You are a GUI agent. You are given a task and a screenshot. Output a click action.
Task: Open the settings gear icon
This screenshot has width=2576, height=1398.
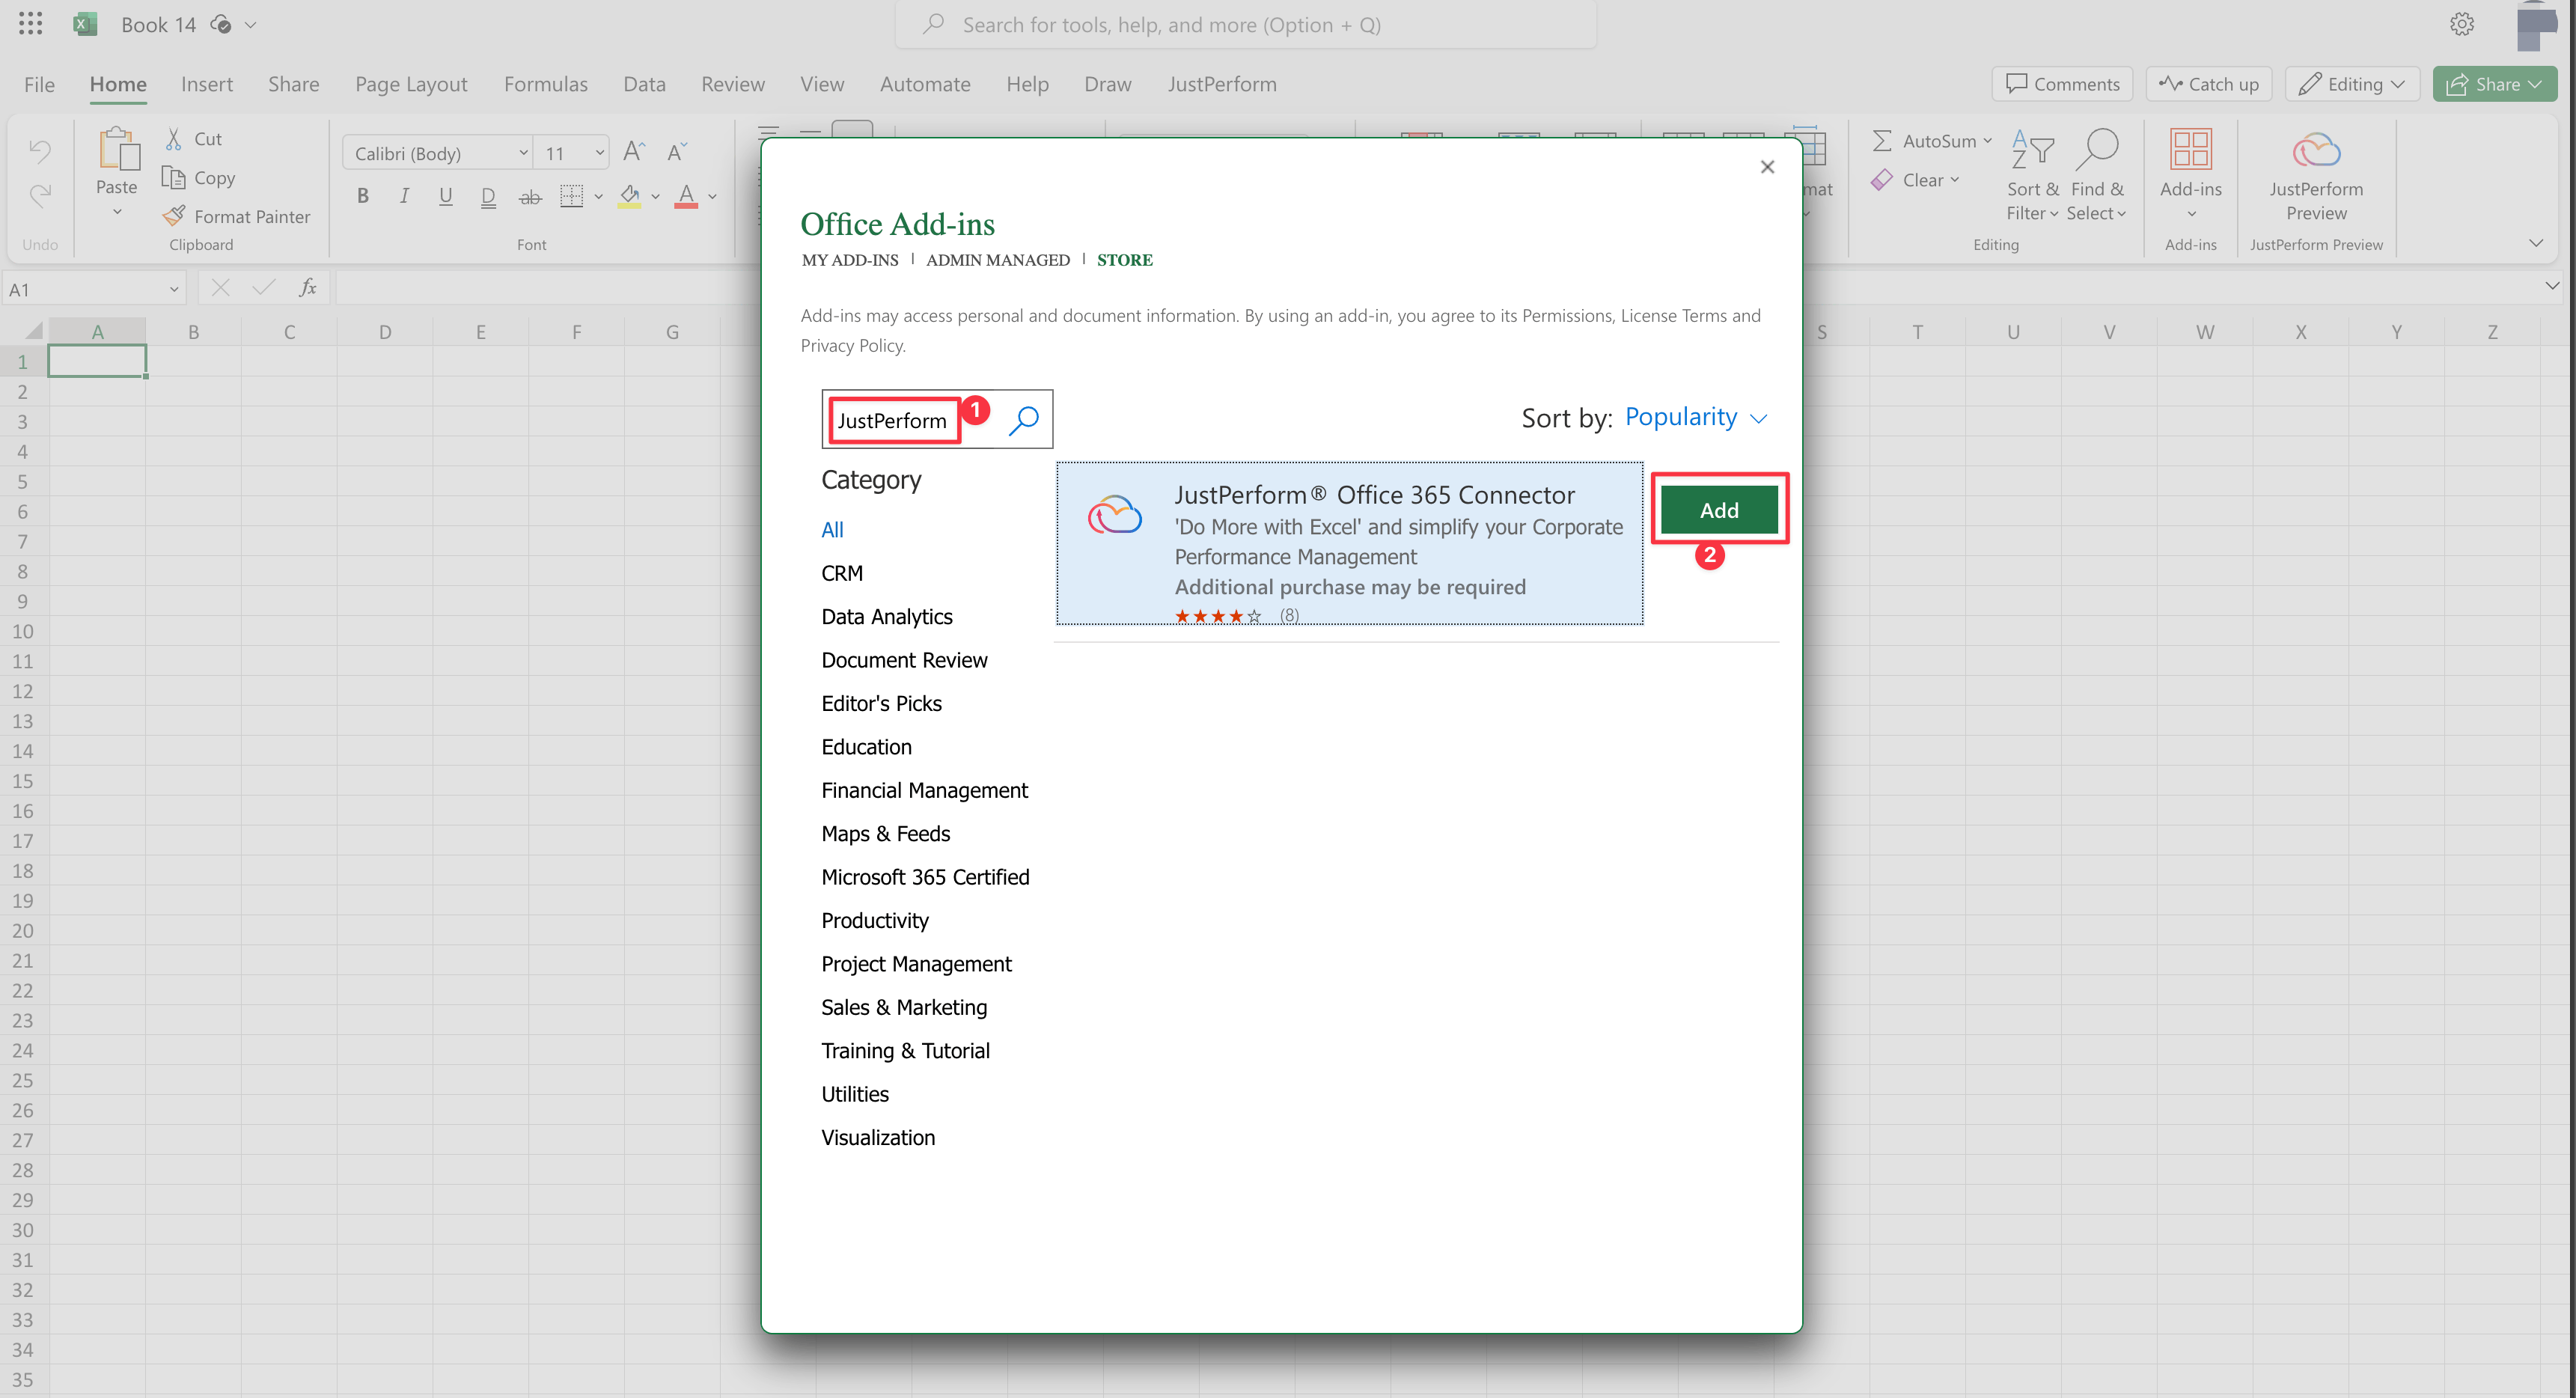[x=2461, y=24]
